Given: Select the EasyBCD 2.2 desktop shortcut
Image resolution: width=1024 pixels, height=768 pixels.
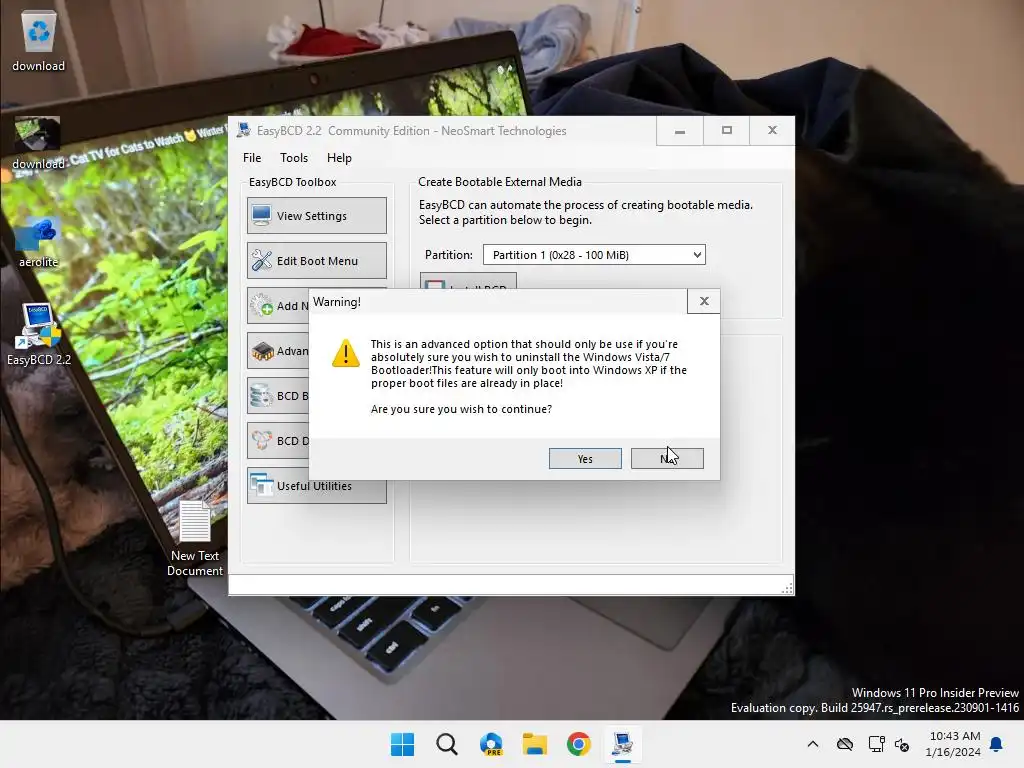Looking at the screenshot, I should [39, 334].
